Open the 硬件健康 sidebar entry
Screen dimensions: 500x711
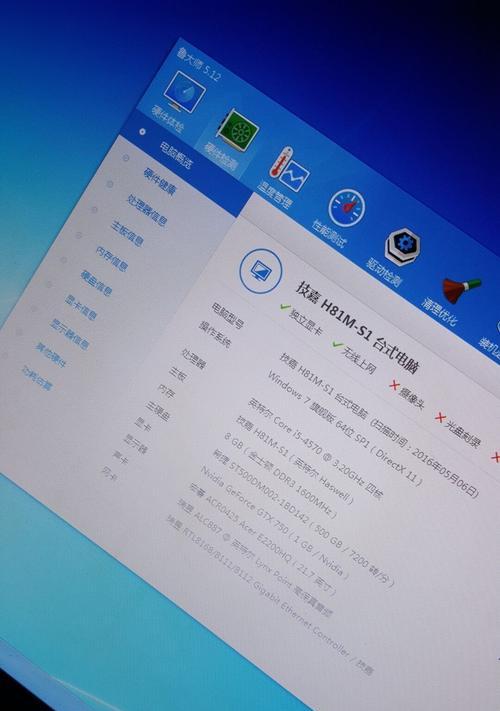pyautogui.click(x=160, y=181)
